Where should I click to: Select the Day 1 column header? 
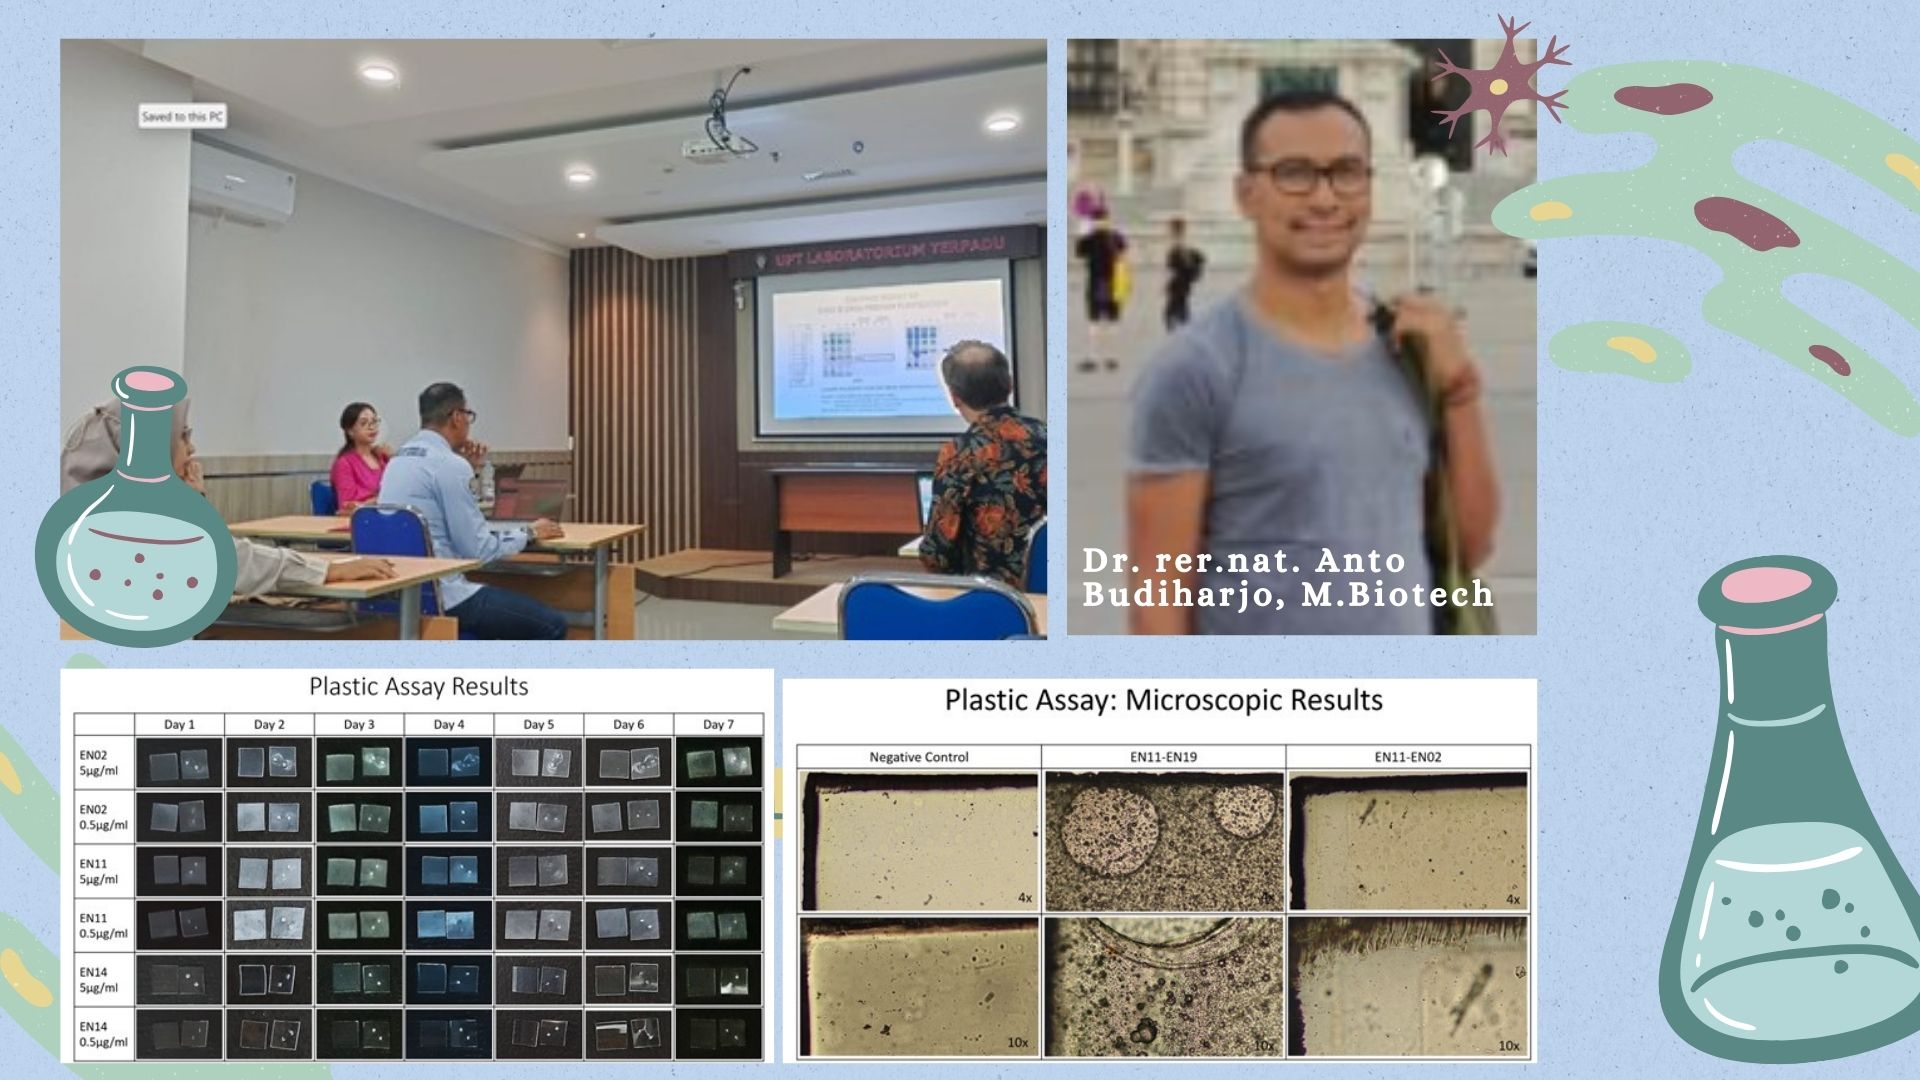click(x=179, y=724)
